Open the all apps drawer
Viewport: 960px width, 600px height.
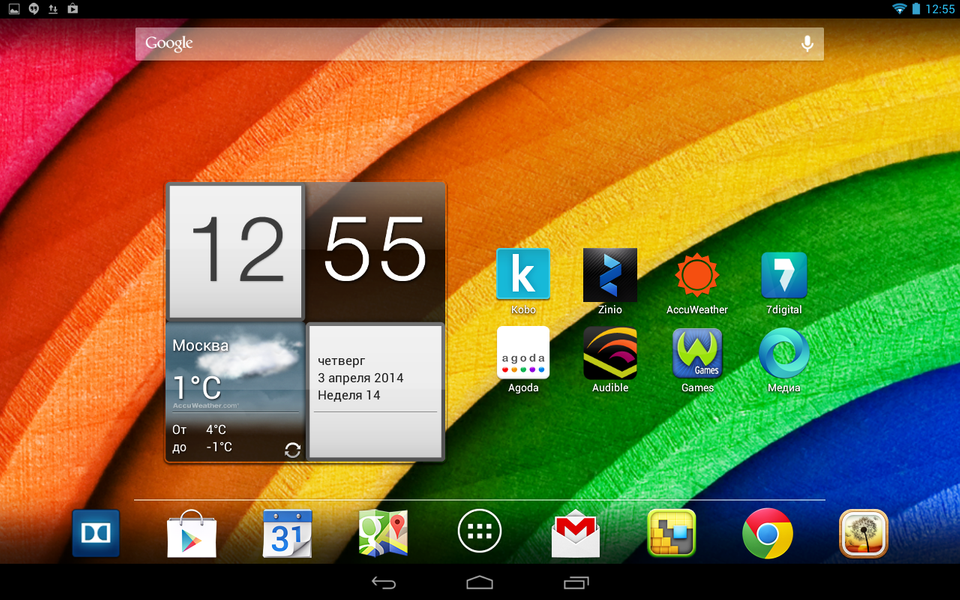coord(480,533)
